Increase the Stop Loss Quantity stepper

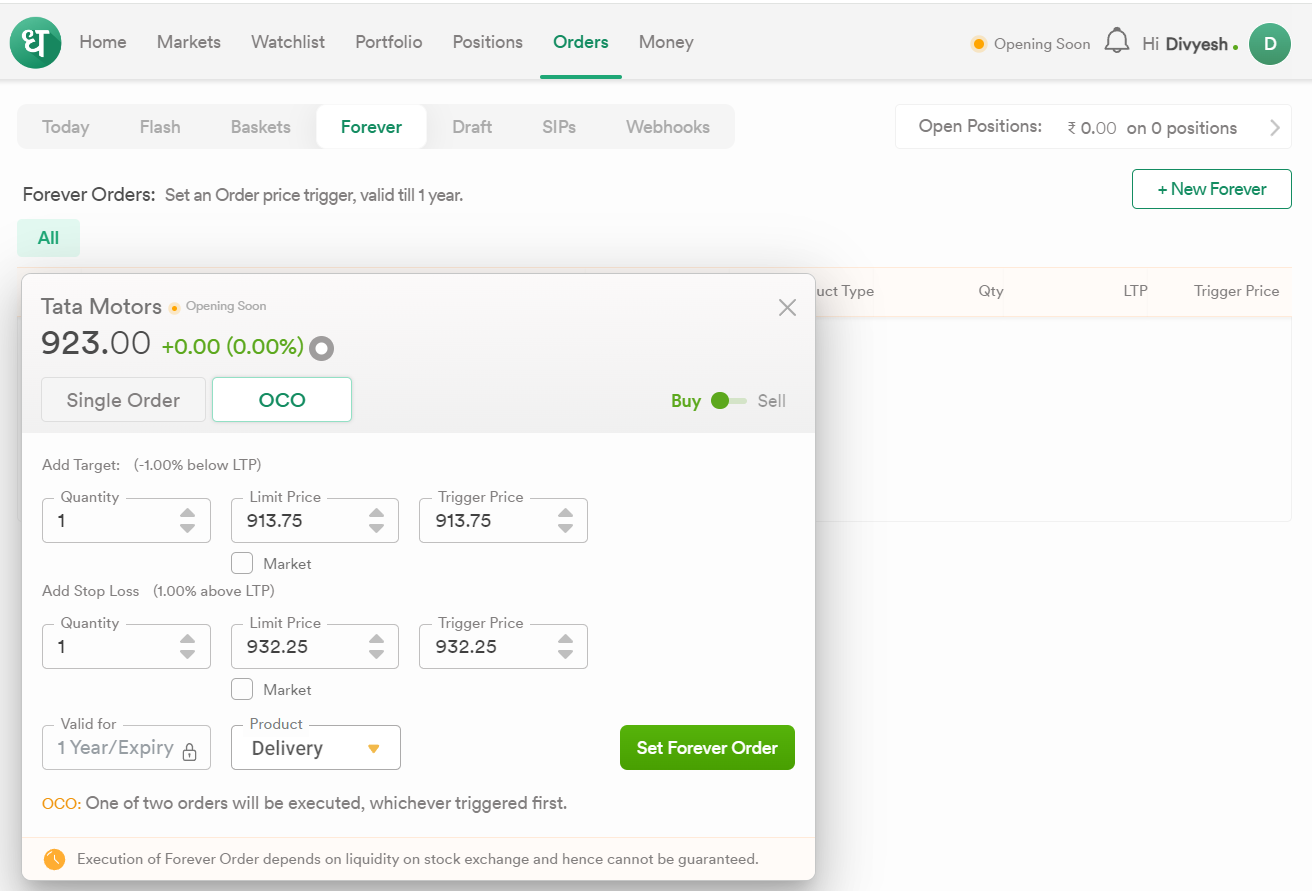[187, 639]
